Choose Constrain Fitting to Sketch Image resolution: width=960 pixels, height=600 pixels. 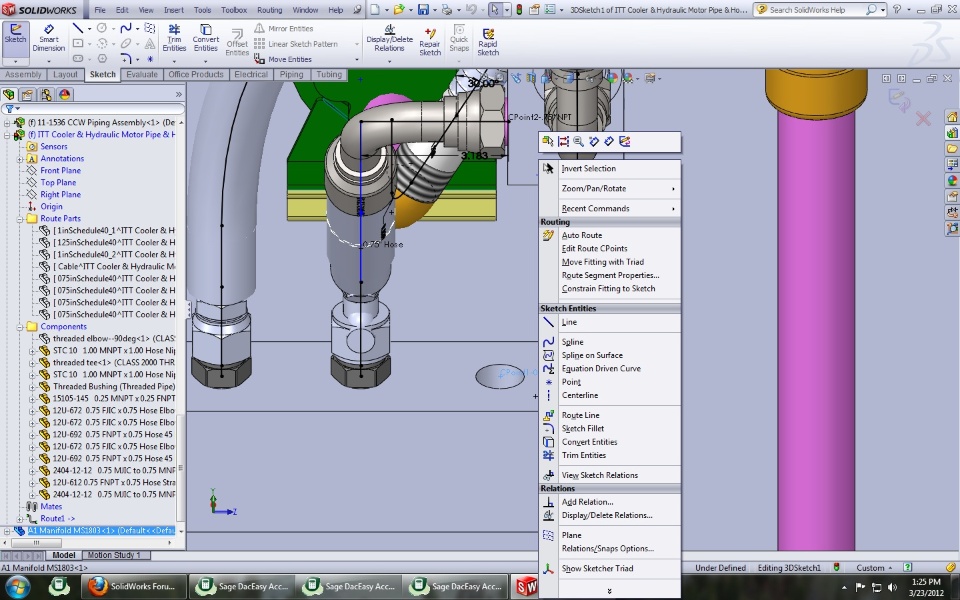(x=610, y=289)
